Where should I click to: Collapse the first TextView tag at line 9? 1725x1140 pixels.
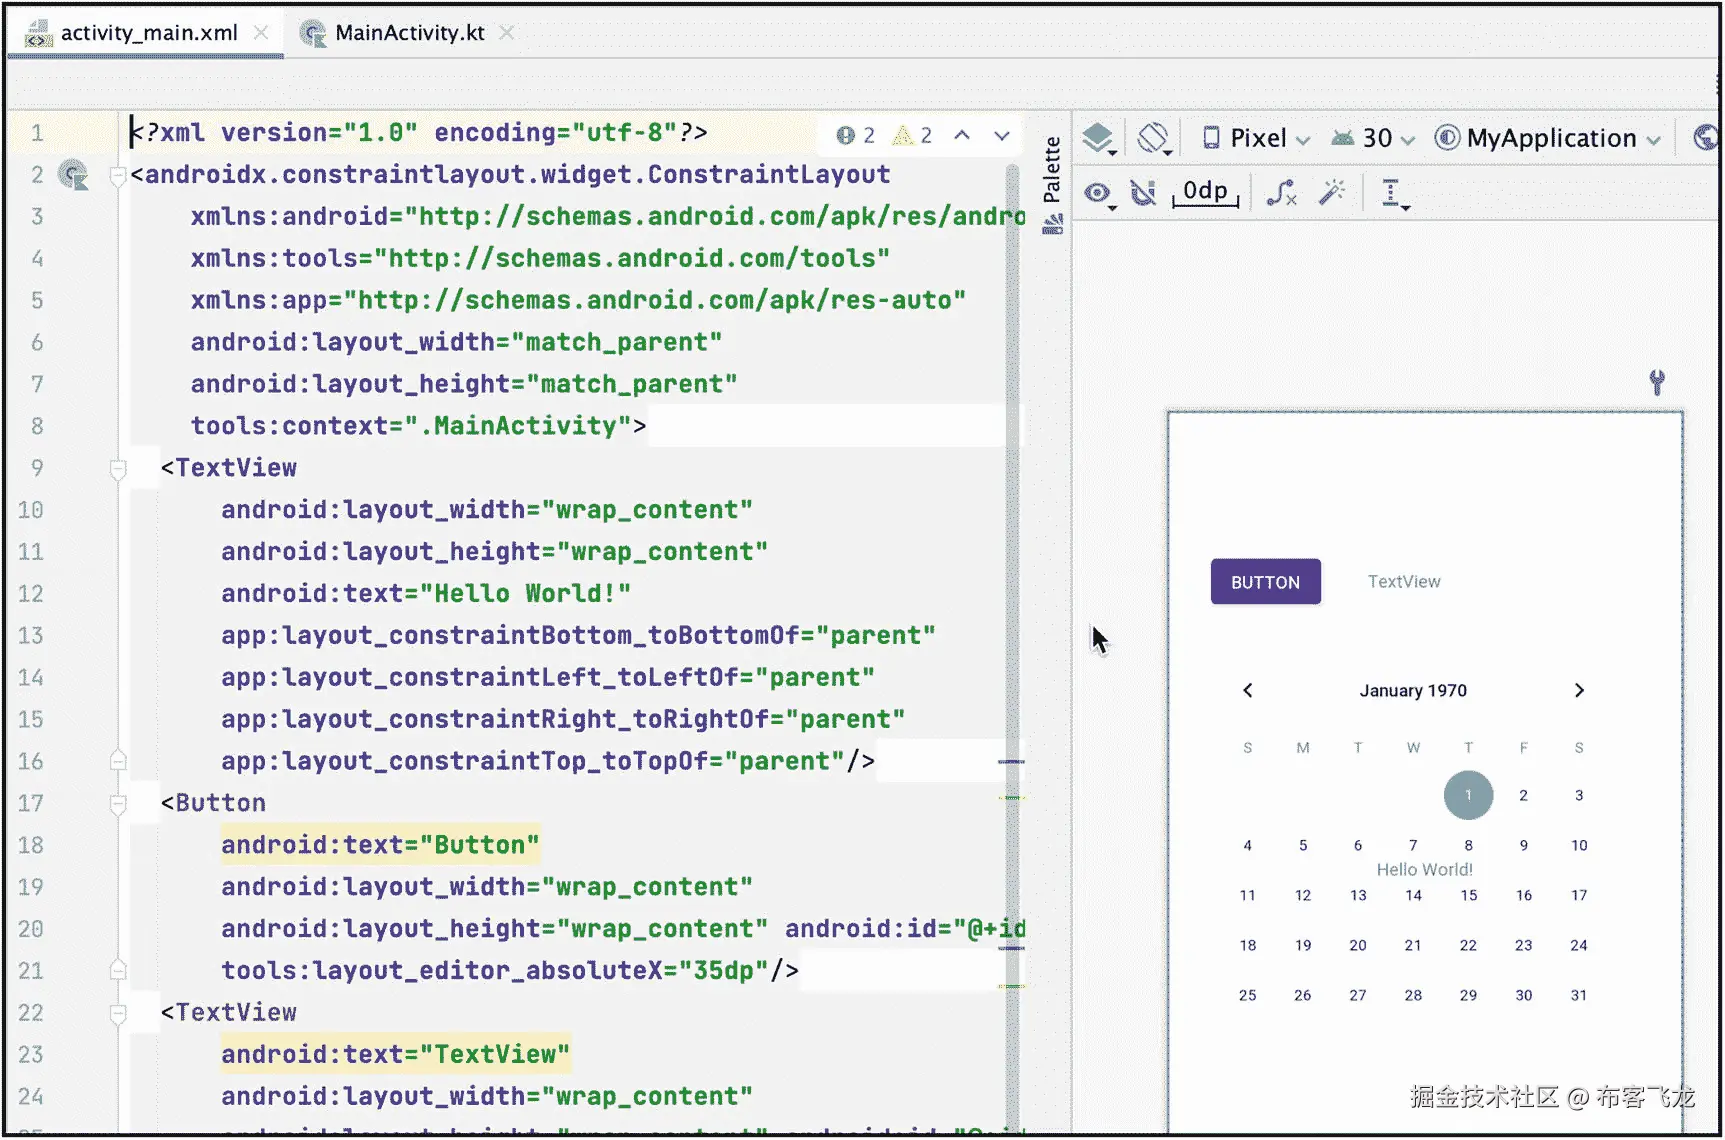(118, 469)
